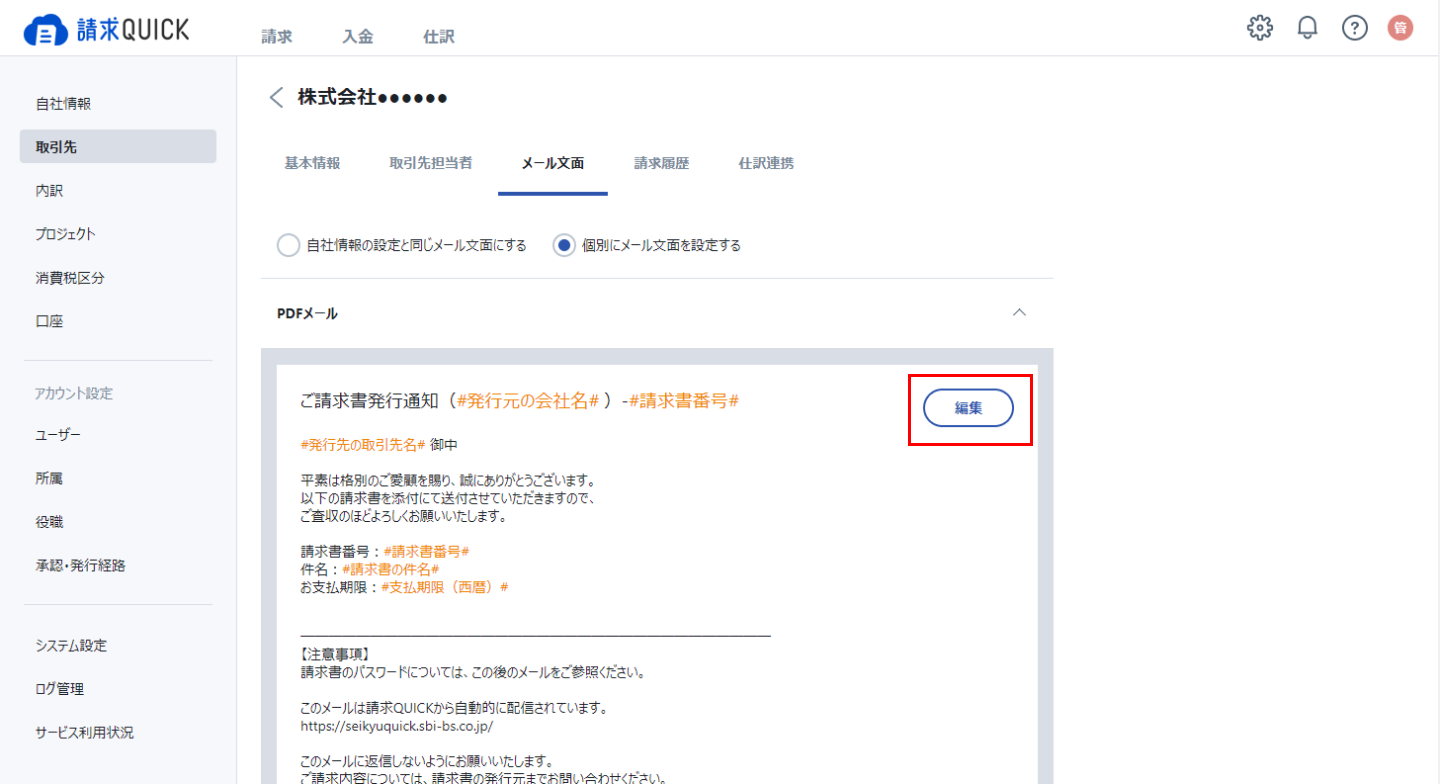
Task: Switch to the 取引先担当者 tab
Action: point(431,163)
